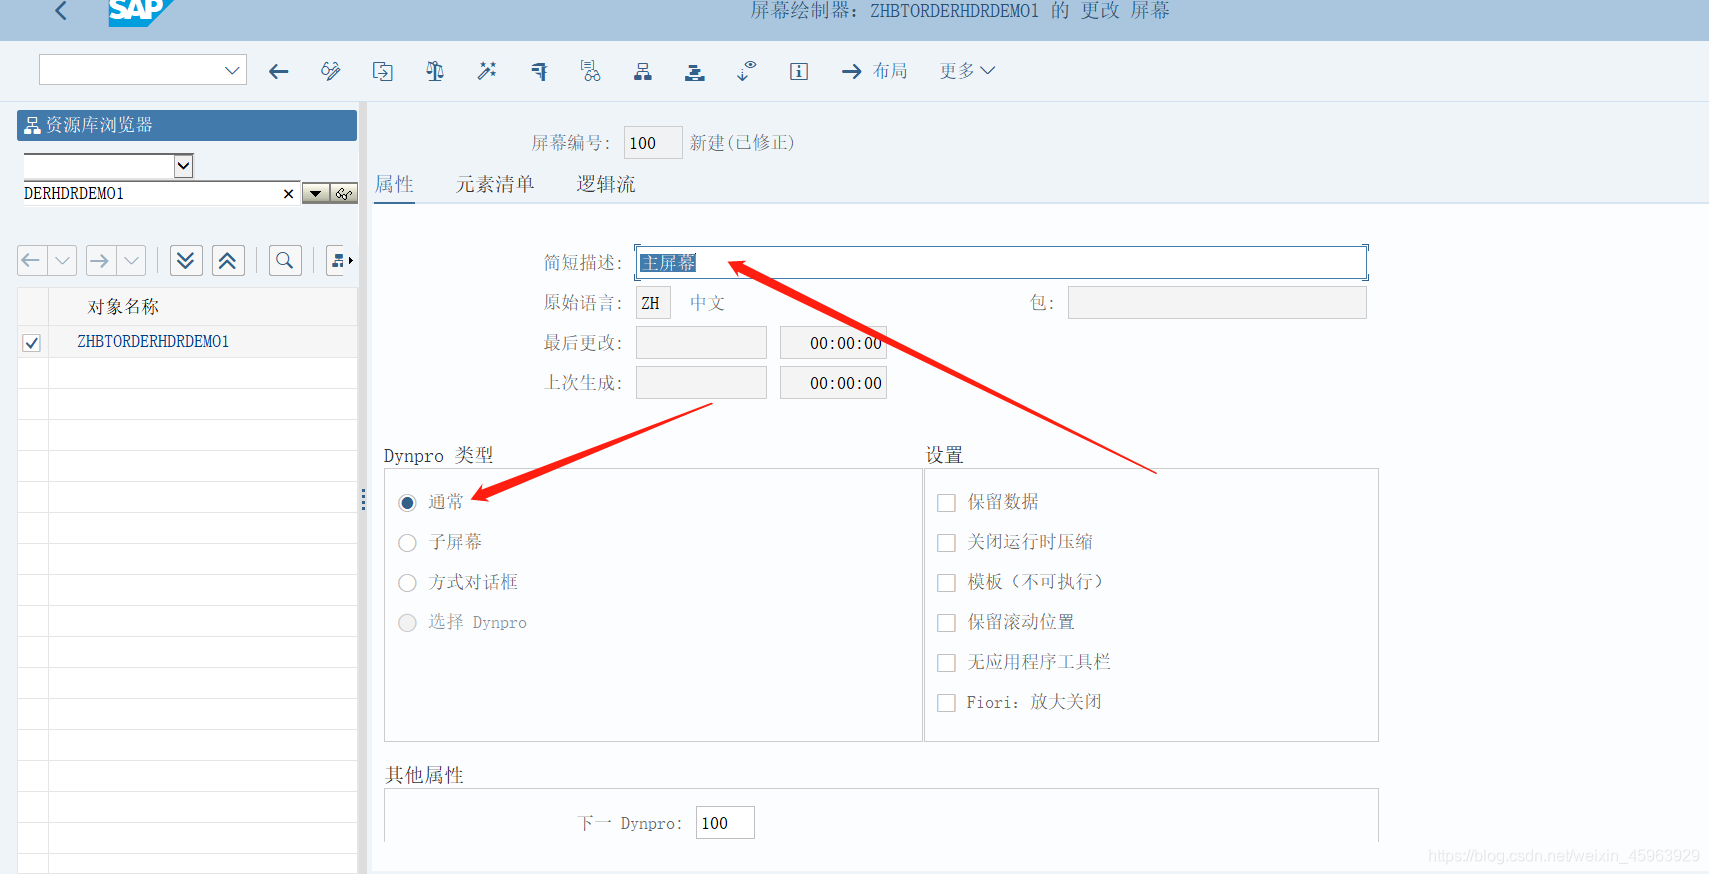This screenshot has height=874, width=1709.
Task: Toggle display/change mode pencil-glasses icon
Action: tap(331, 71)
